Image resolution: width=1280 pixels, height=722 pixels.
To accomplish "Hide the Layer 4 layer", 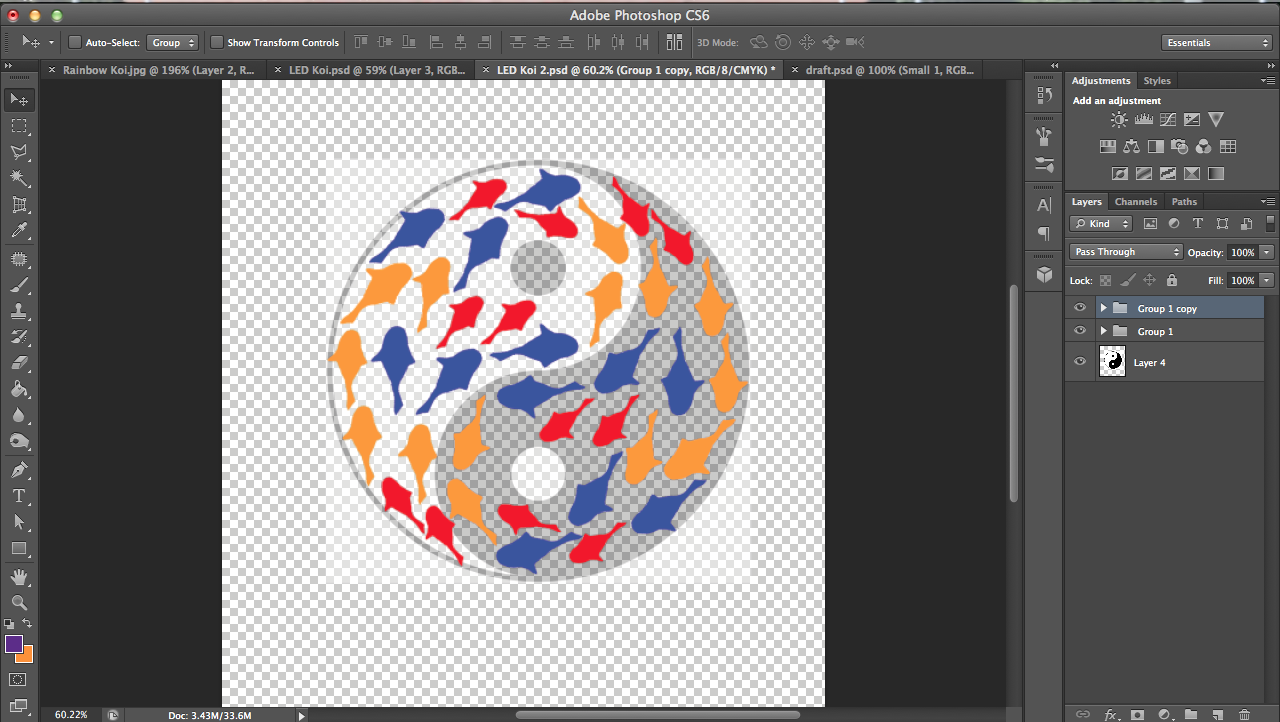I will click(x=1079, y=362).
